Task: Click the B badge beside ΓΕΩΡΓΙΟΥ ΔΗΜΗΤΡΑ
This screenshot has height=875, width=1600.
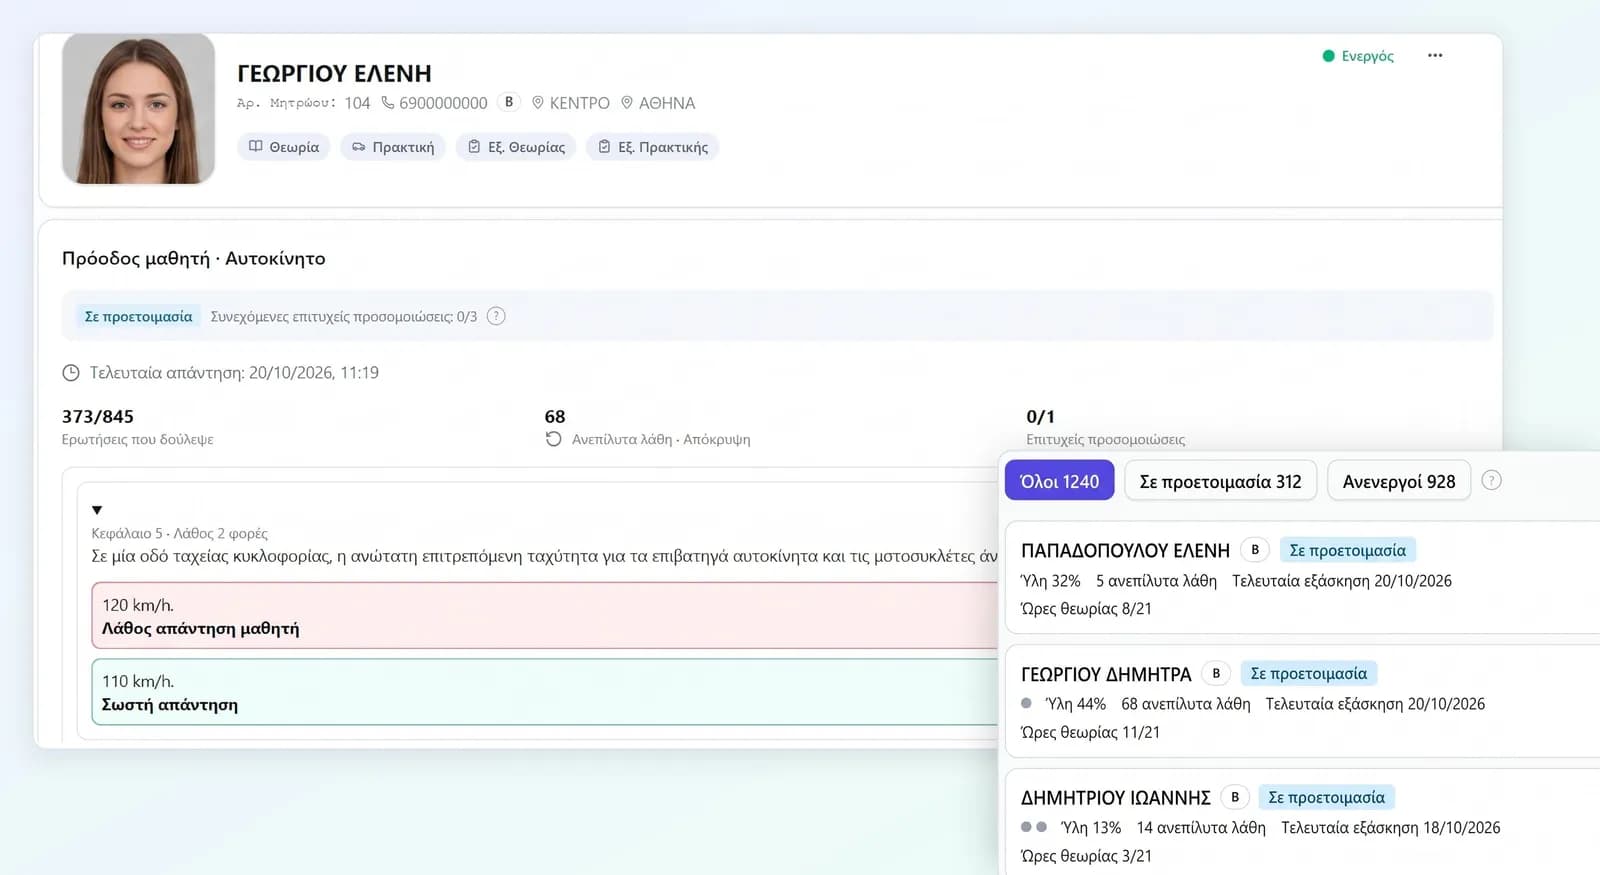Action: pyautogui.click(x=1216, y=674)
